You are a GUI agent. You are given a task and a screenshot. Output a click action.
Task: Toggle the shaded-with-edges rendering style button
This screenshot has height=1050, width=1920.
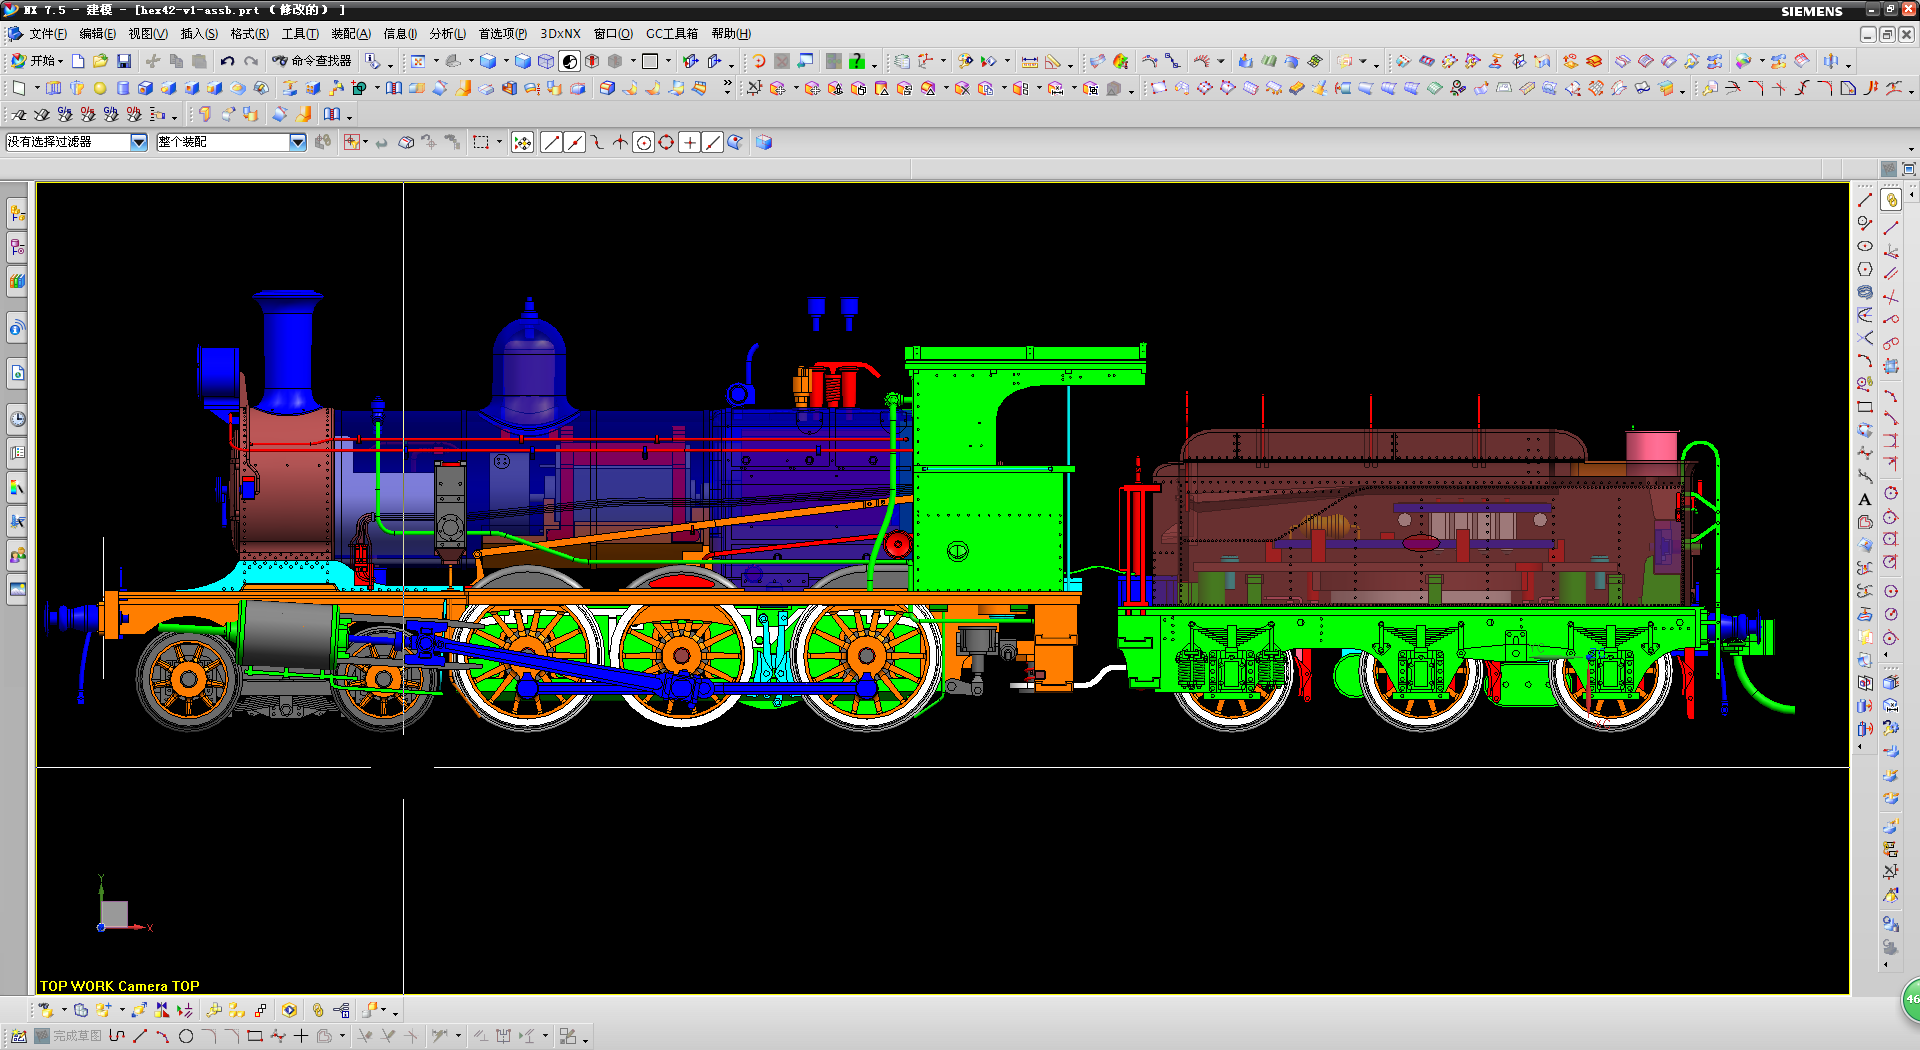click(522, 62)
